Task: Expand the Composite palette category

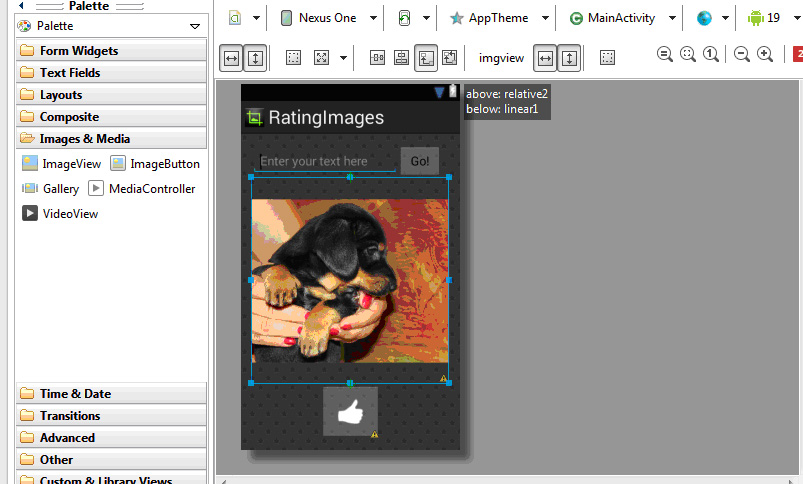Action: point(112,117)
